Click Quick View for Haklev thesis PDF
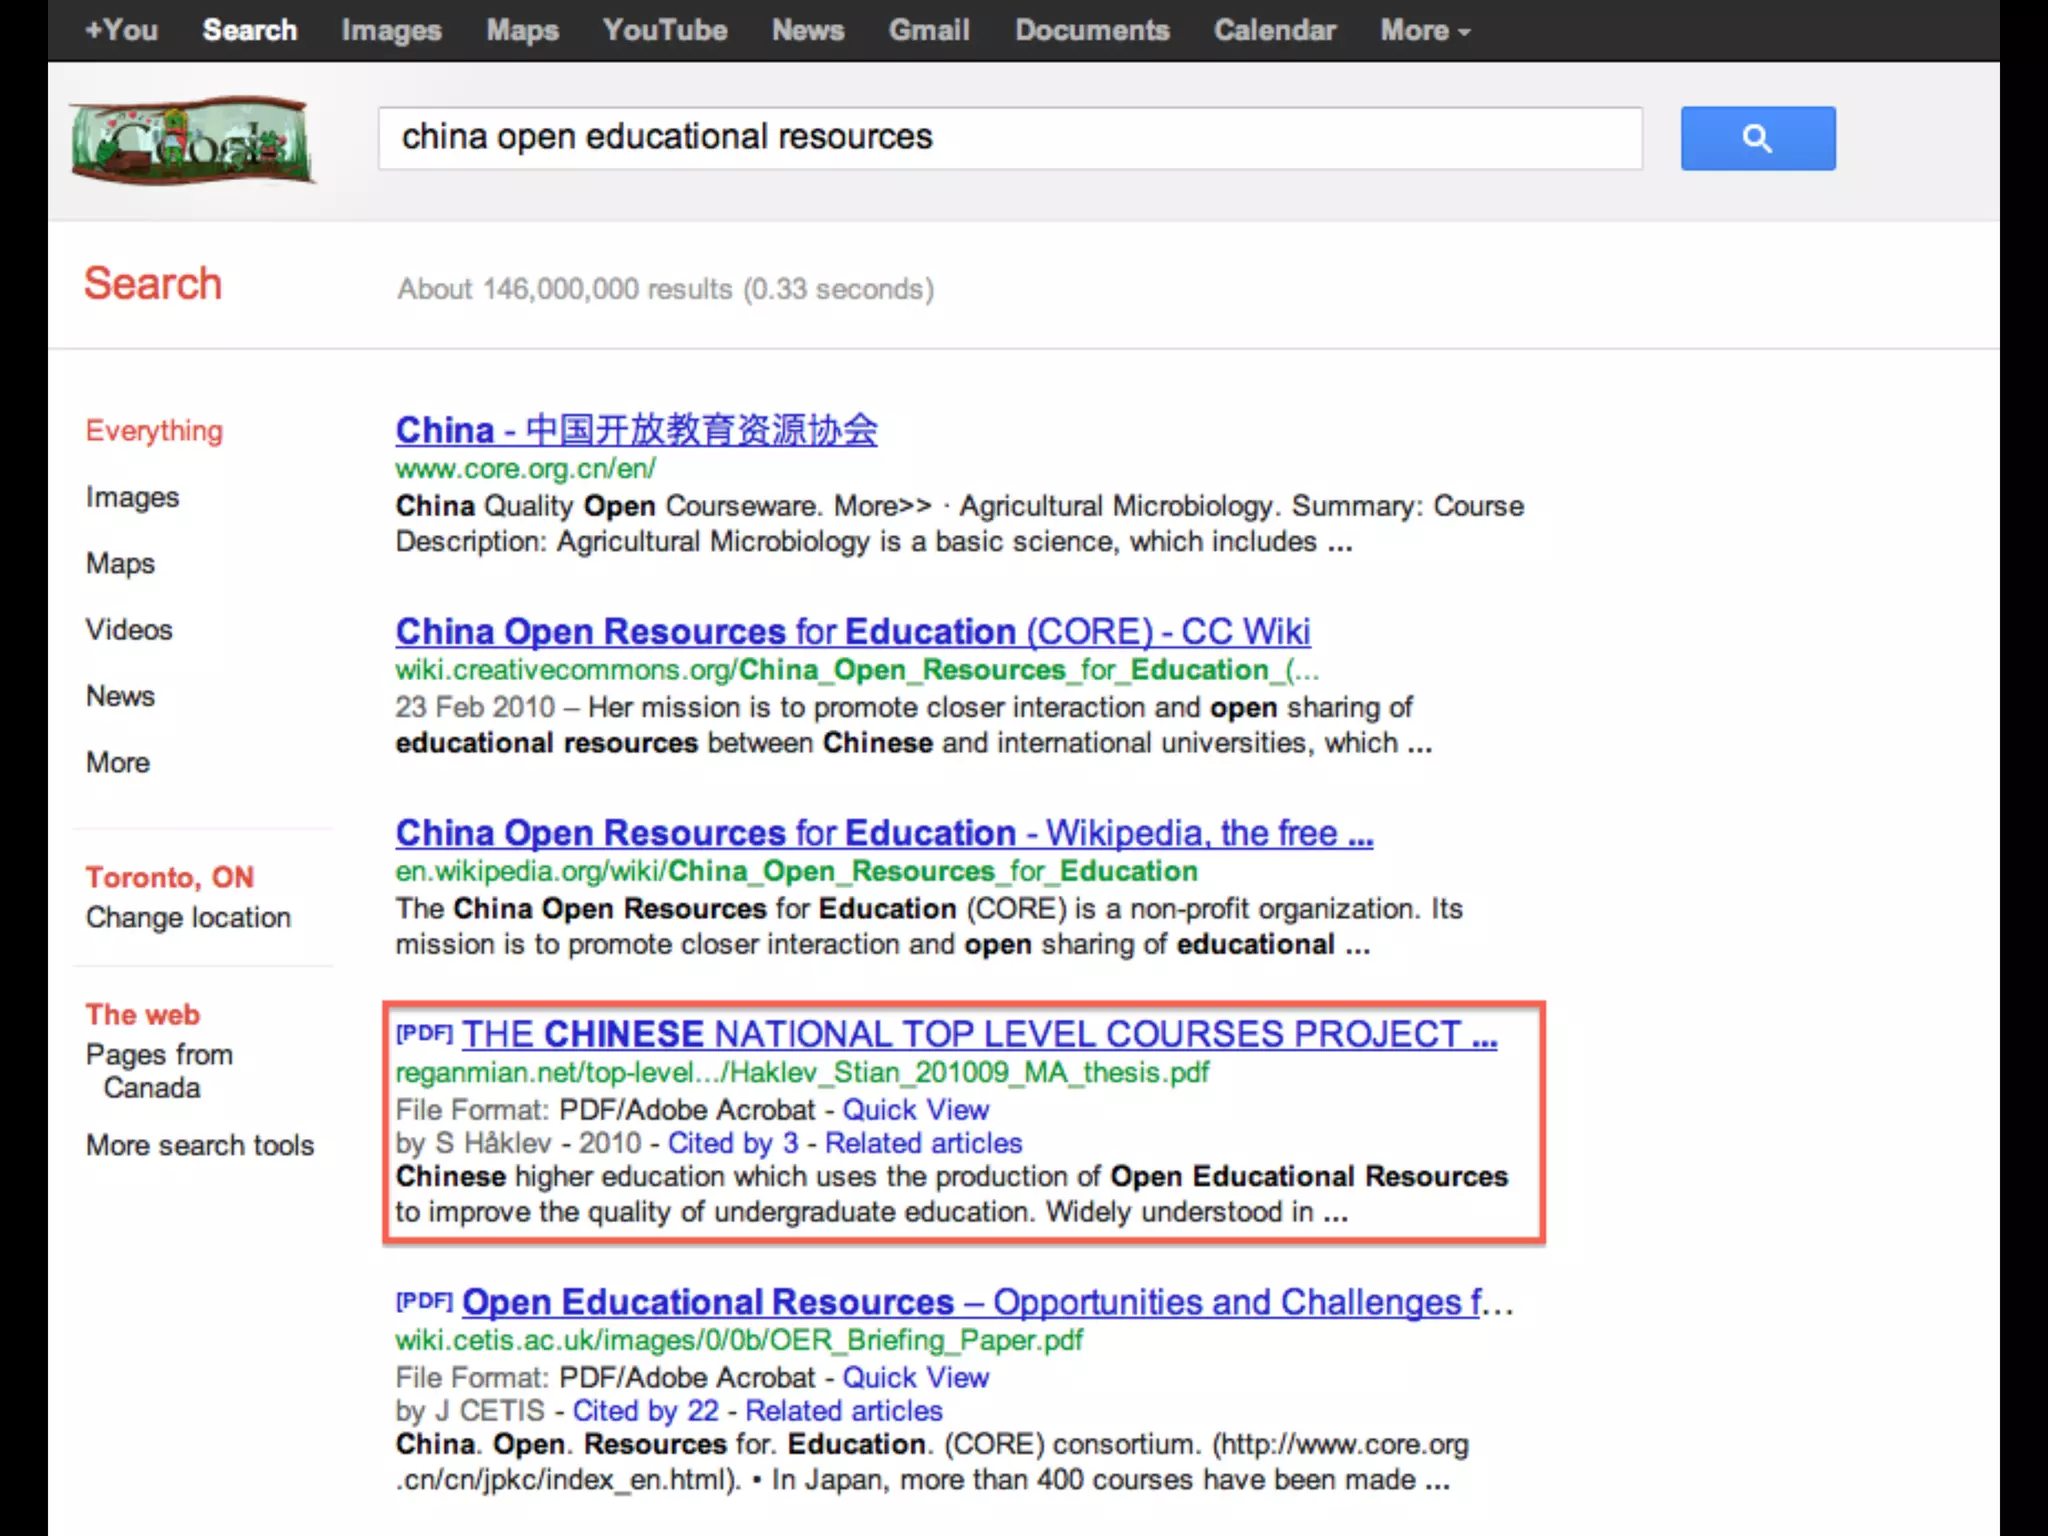 [x=915, y=1110]
